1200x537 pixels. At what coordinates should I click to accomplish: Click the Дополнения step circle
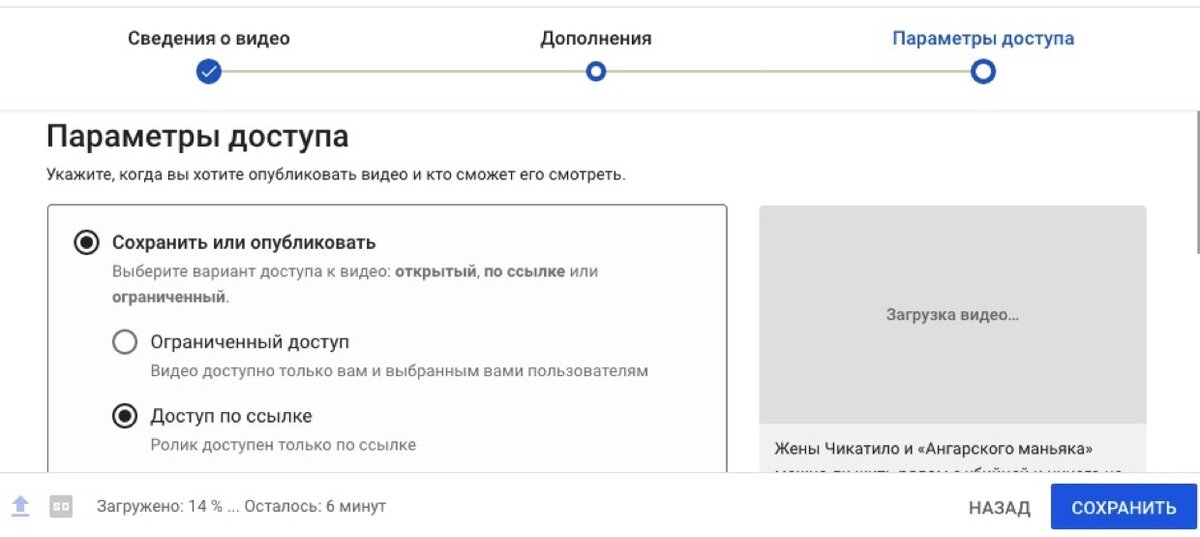point(596,72)
